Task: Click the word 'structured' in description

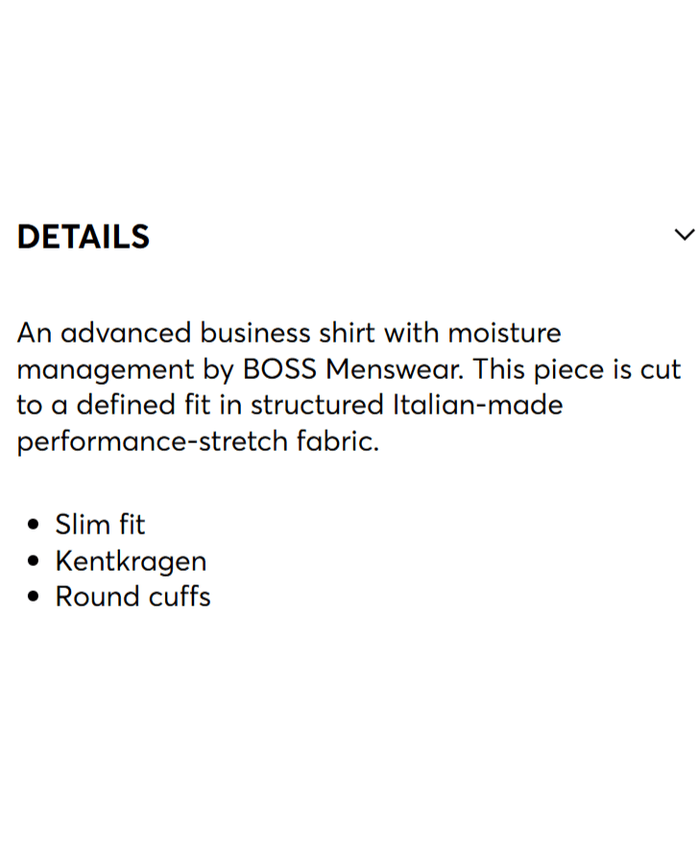Action: tap(317, 405)
